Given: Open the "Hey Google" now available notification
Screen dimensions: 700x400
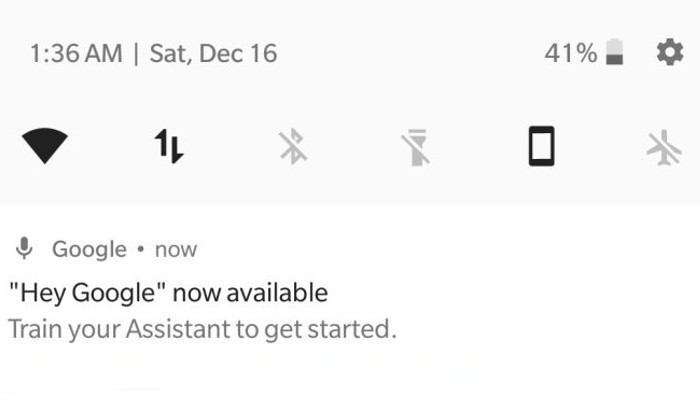Looking at the screenshot, I should pos(168,293).
